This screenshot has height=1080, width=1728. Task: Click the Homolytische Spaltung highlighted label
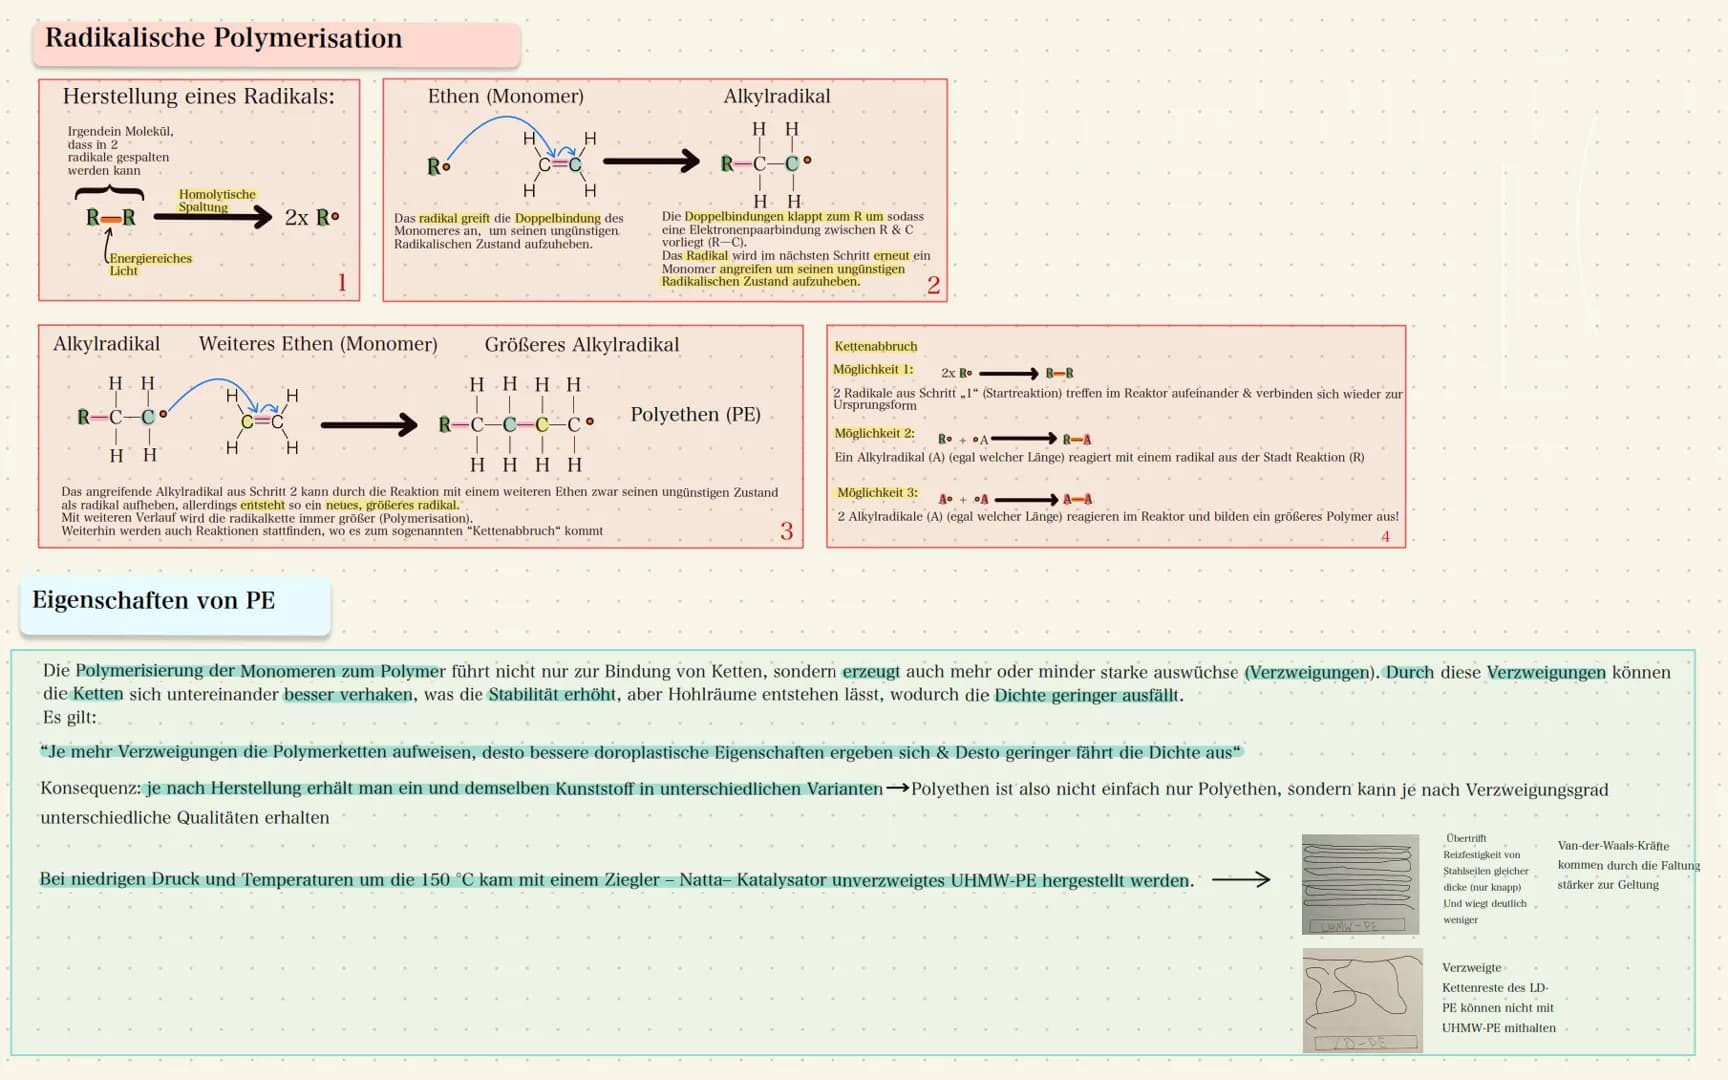[x=217, y=201]
